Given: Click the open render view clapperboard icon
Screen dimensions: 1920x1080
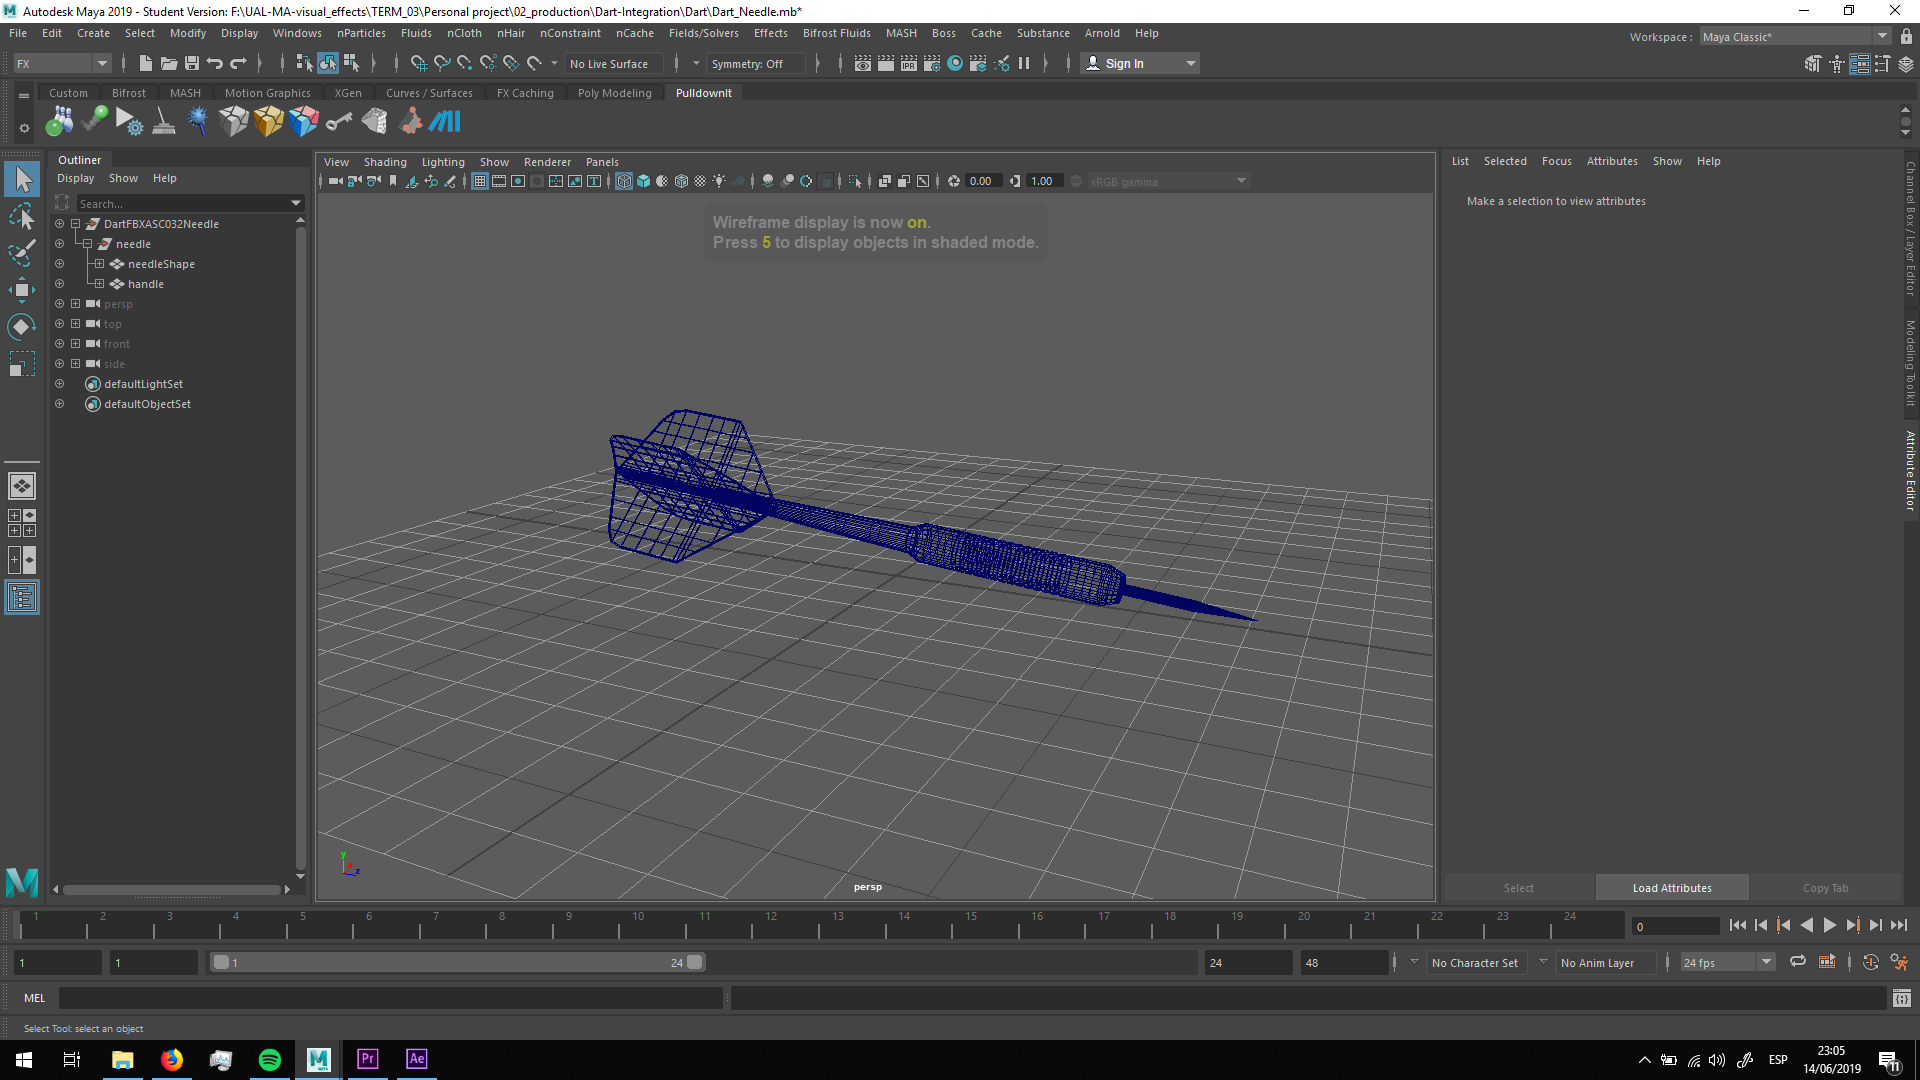Looking at the screenshot, I should click(x=863, y=63).
